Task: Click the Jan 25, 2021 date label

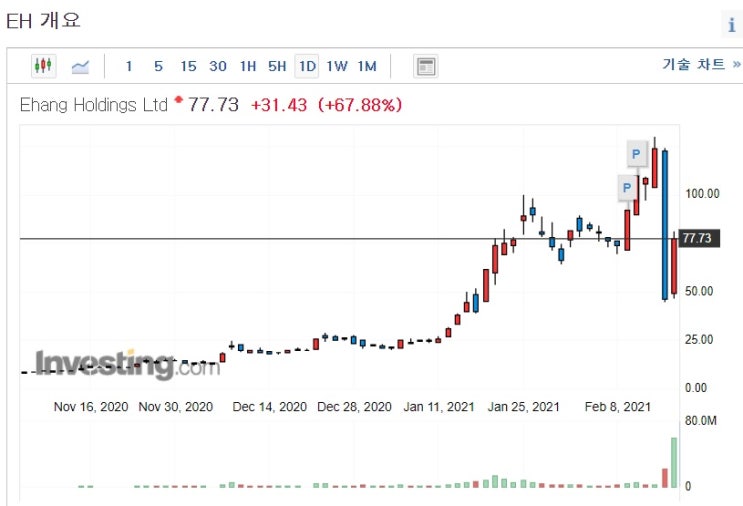Action: point(524,407)
